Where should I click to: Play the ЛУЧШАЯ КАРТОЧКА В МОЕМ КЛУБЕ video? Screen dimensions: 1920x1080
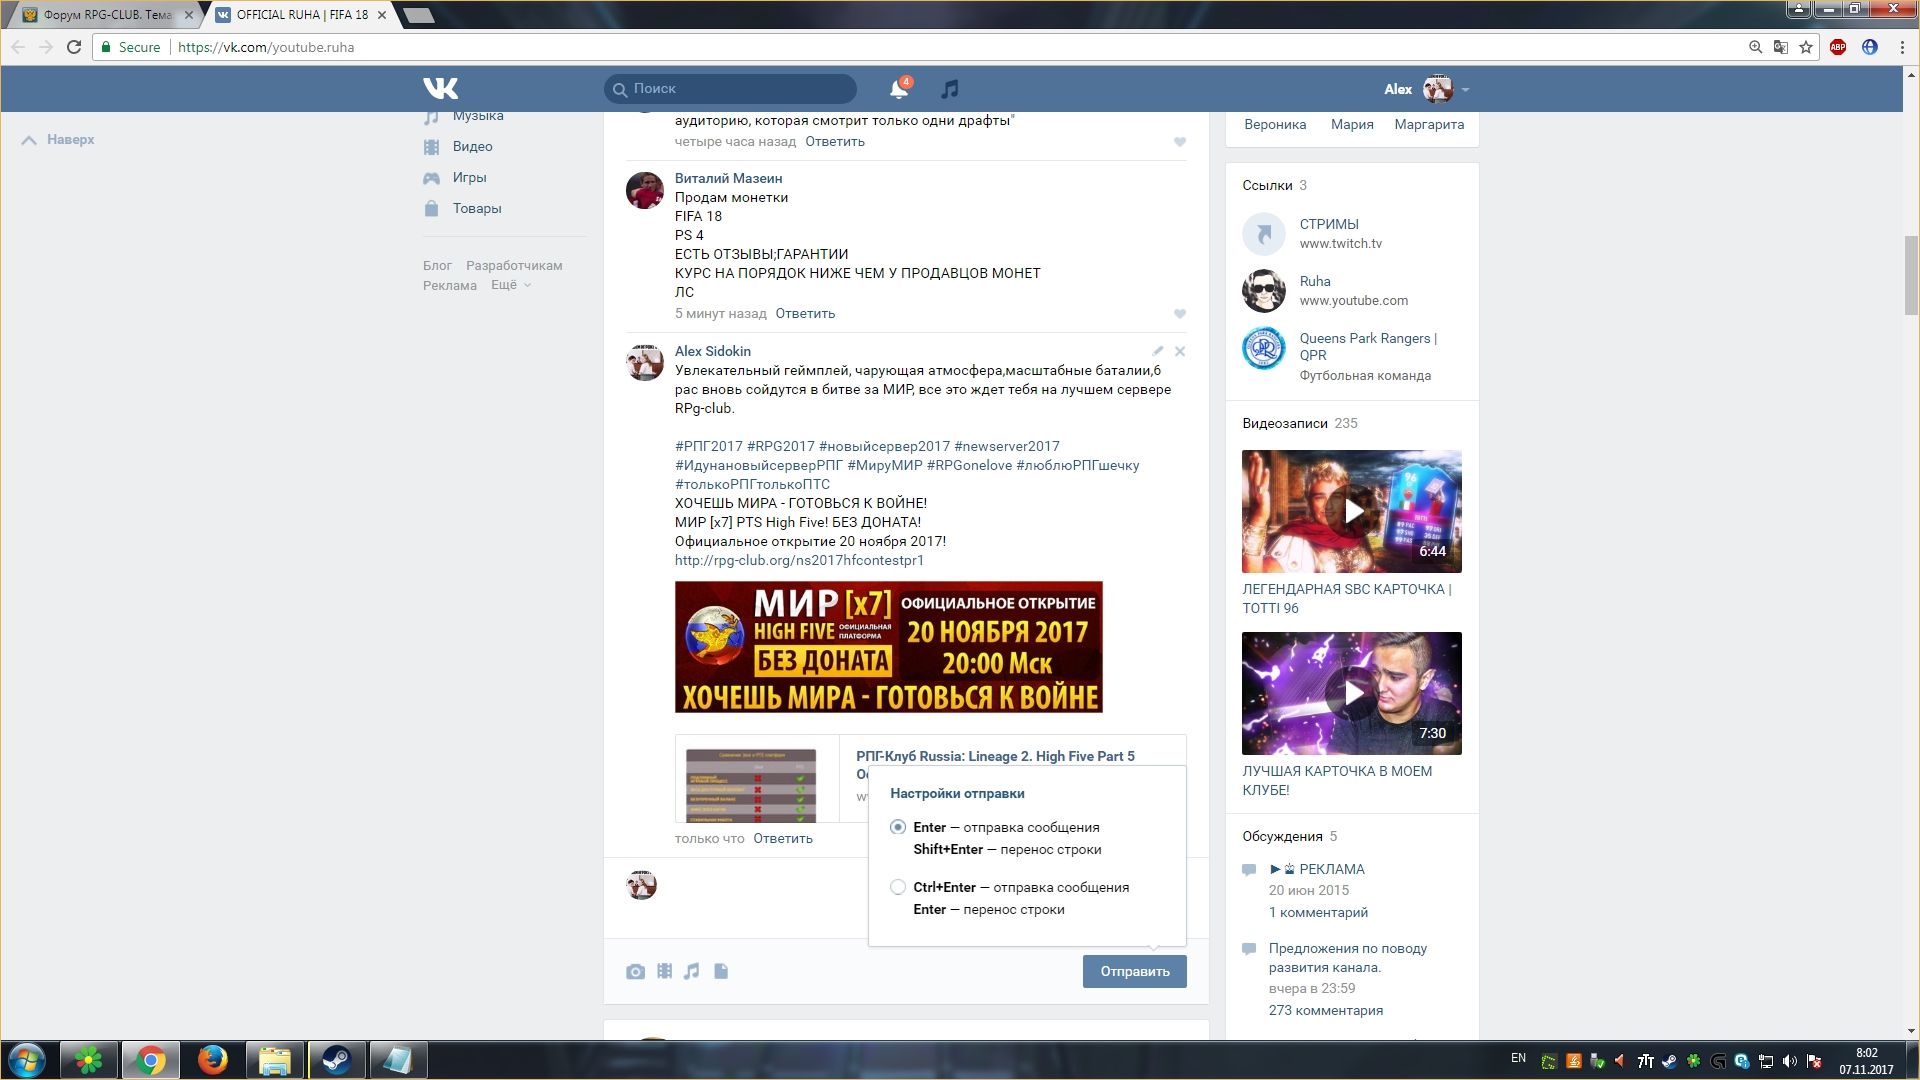click(1352, 693)
